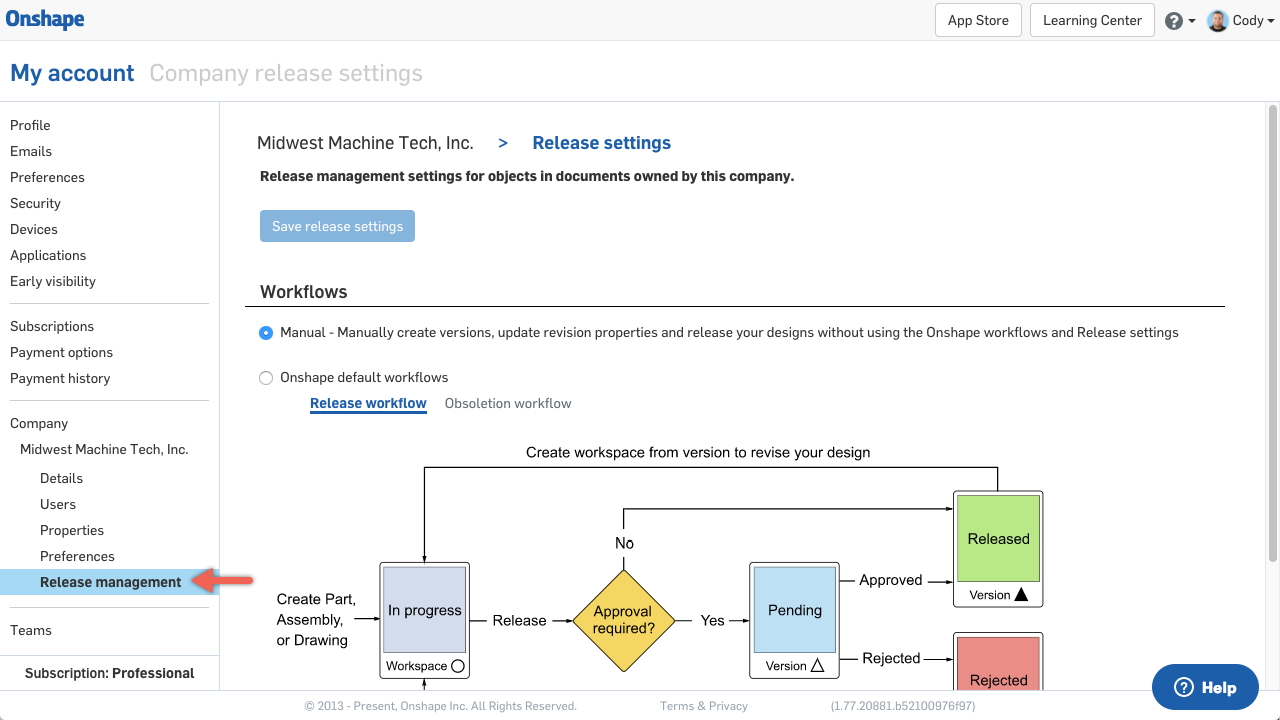This screenshot has height=720, width=1280.
Task: Click the page vertical scrollbar
Action: tap(1273, 332)
